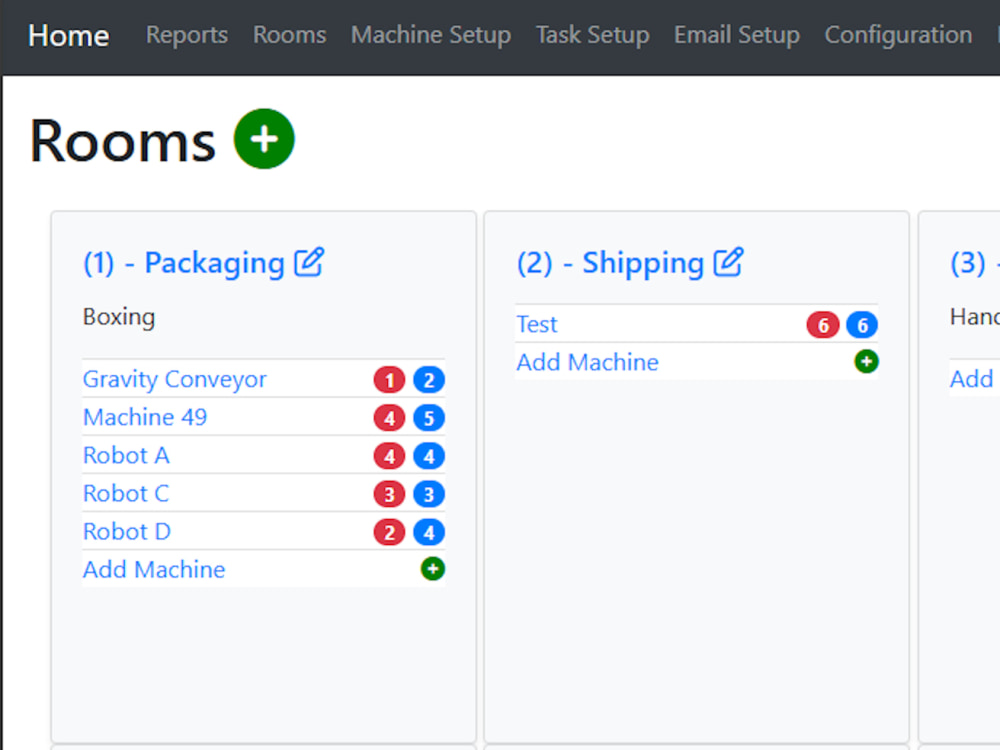Screen dimensions: 1000x750
Task: Navigate to Machine Setup
Action: coord(431,35)
